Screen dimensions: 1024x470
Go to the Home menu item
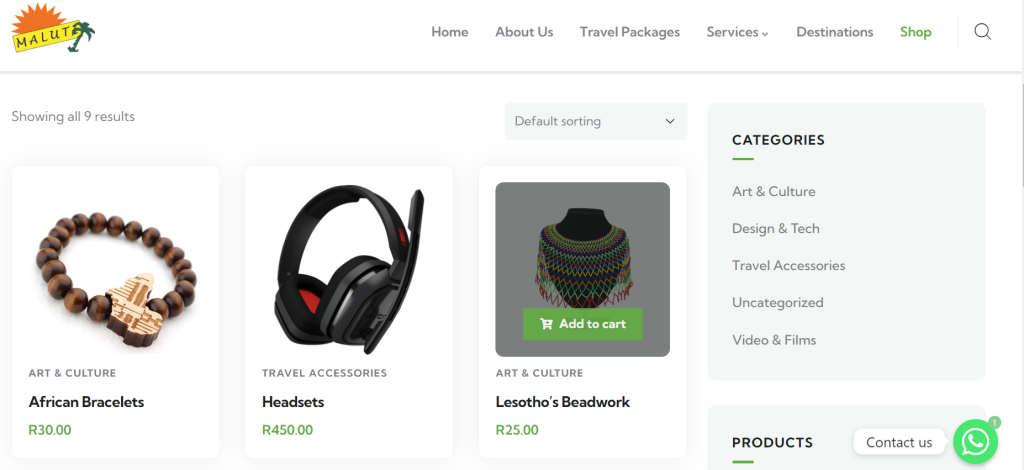point(449,32)
